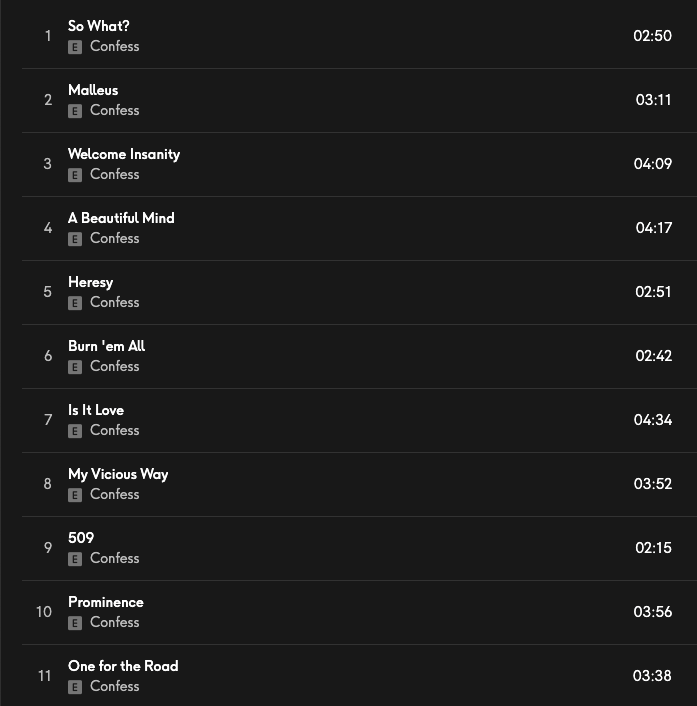Click track number 7 in the list
The width and height of the screenshot is (697, 706).
pos(47,420)
